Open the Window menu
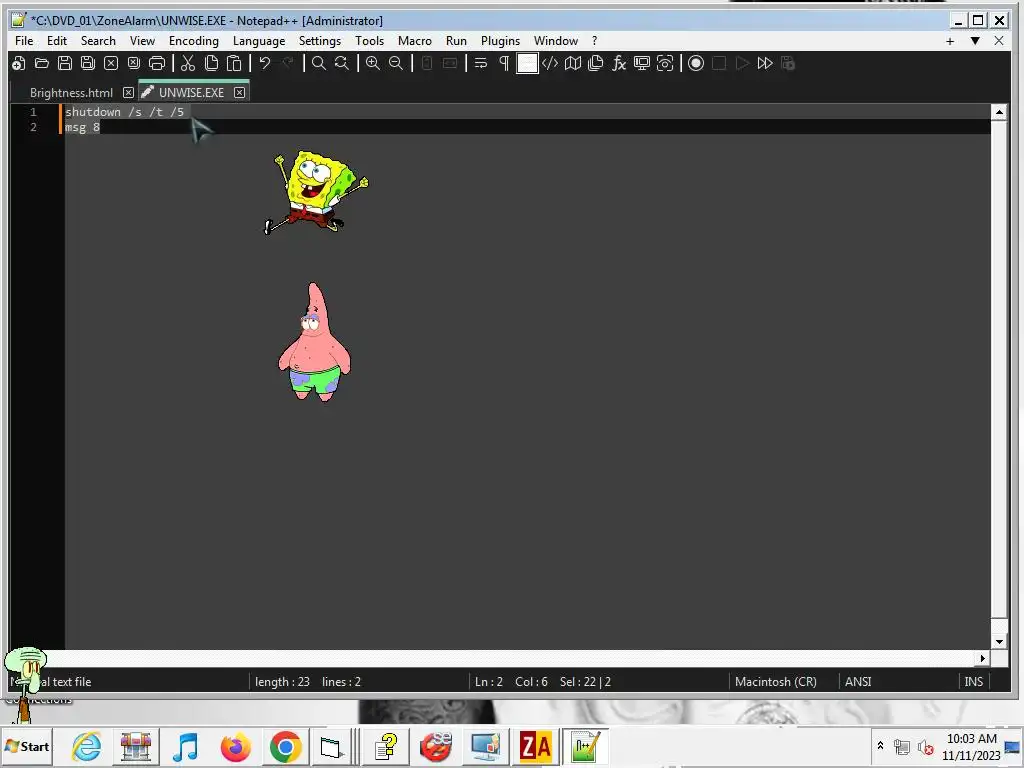Screen dimensions: 1024x768 pos(556,40)
